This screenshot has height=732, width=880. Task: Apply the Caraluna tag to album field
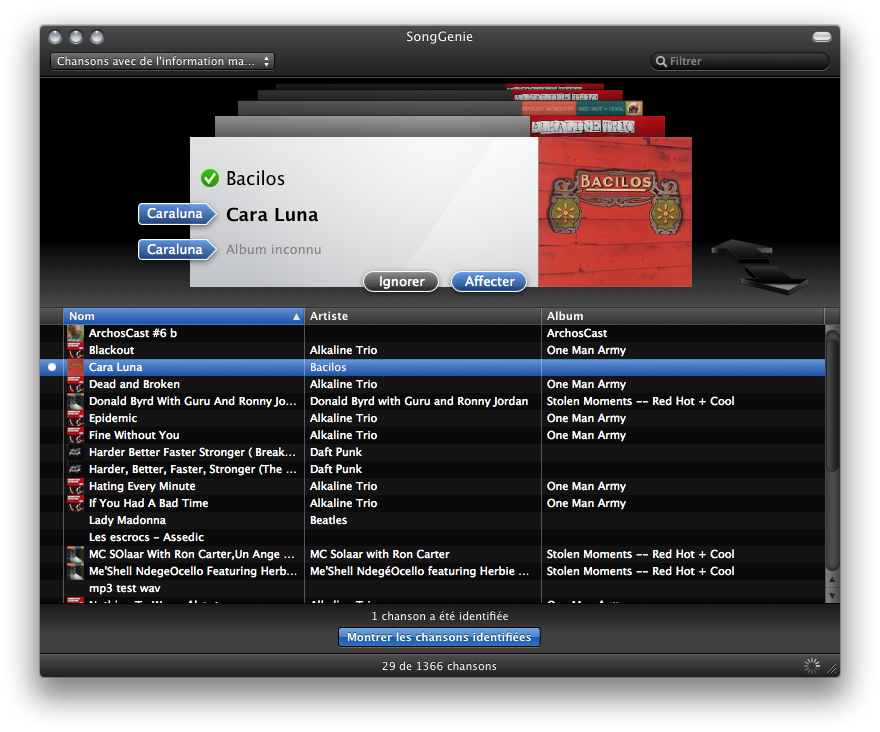[177, 250]
